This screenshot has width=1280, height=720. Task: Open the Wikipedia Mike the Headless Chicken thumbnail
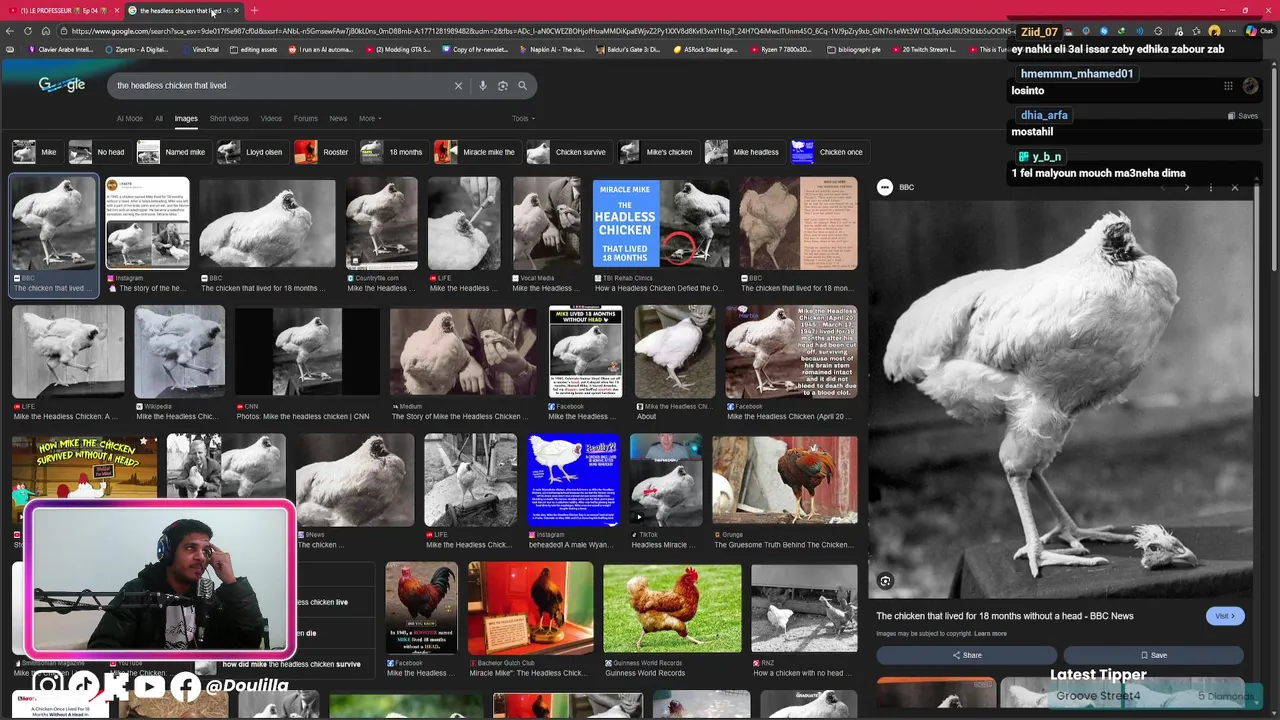click(x=180, y=352)
